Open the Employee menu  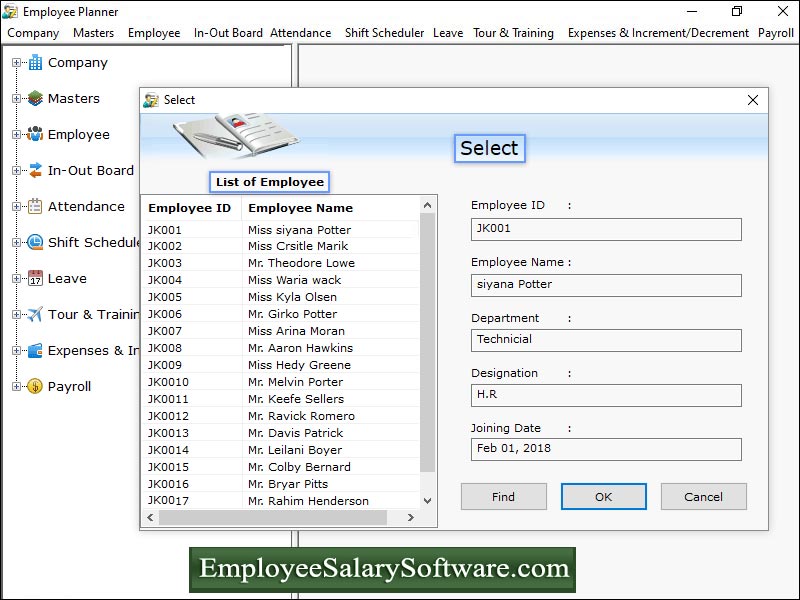pyautogui.click(x=154, y=33)
